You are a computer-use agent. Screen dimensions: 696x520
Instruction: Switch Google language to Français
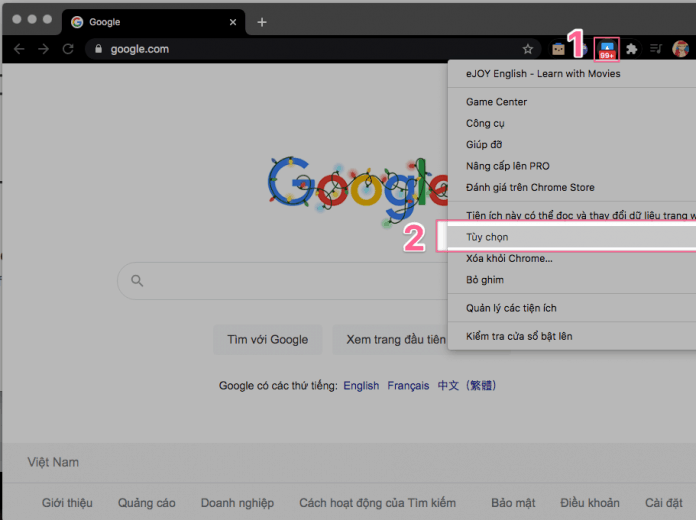pos(408,385)
